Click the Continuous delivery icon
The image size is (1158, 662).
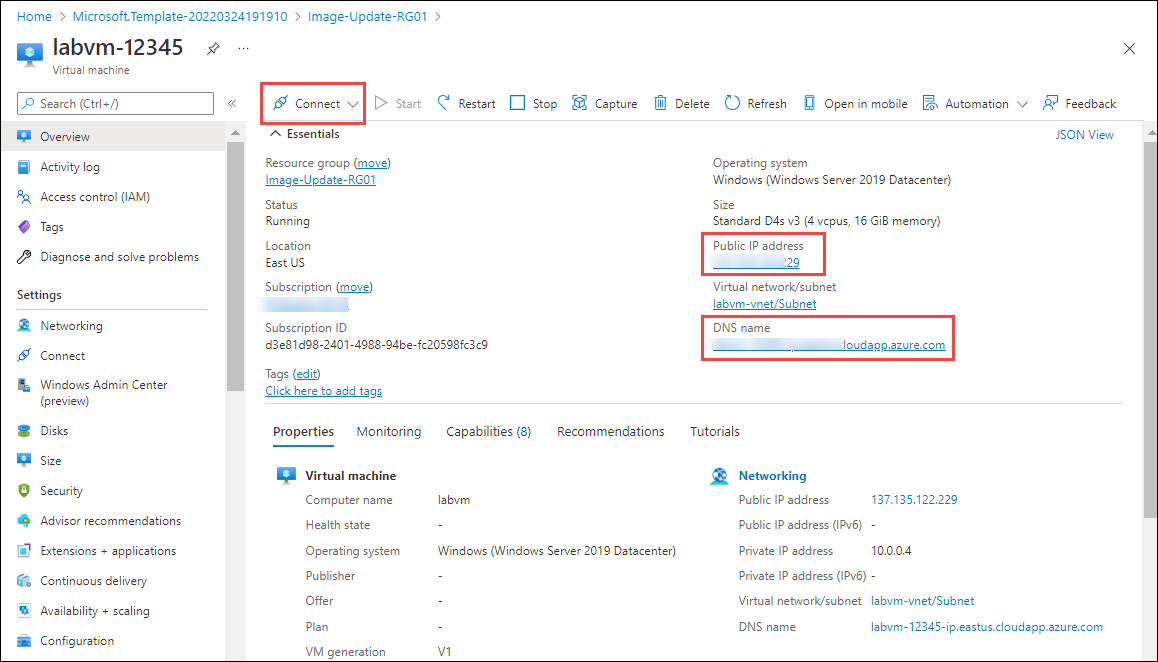pos(24,581)
